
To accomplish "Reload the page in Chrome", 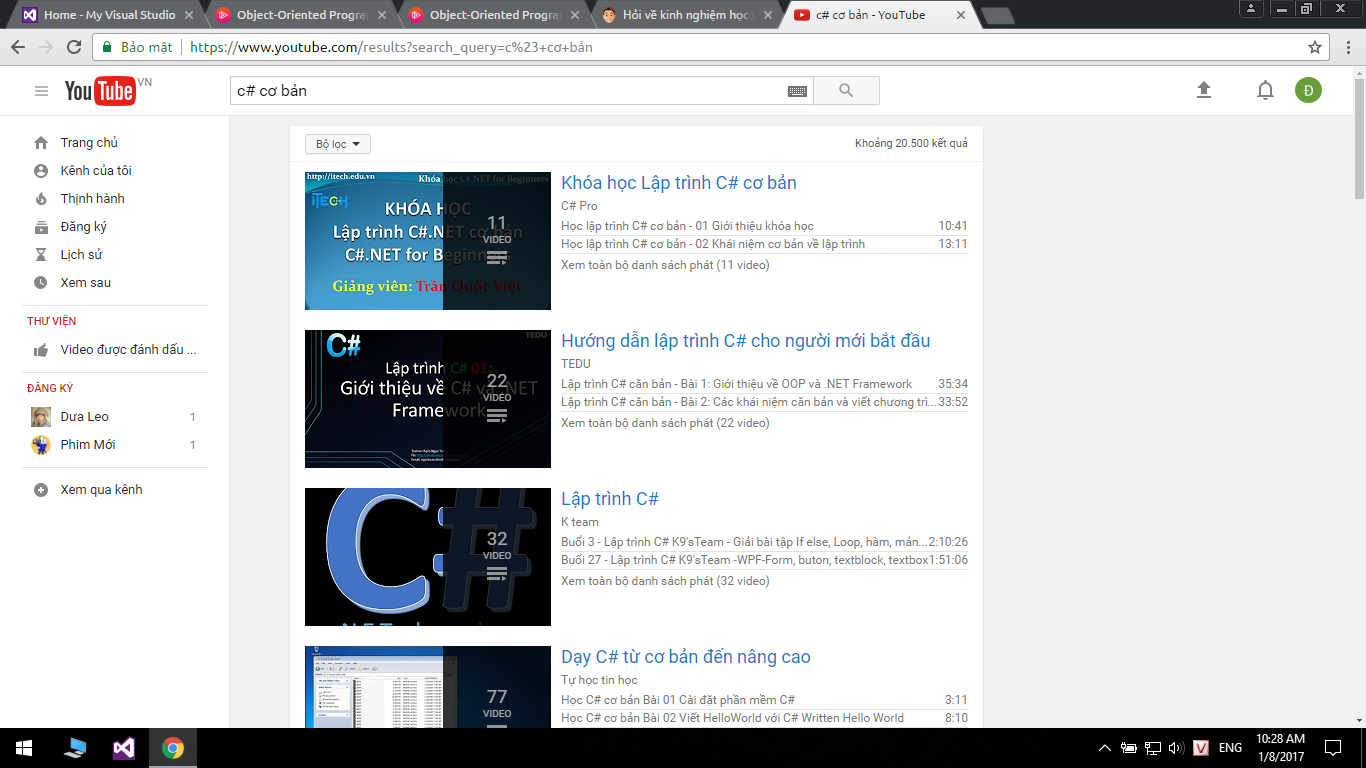I will pyautogui.click(x=74, y=47).
